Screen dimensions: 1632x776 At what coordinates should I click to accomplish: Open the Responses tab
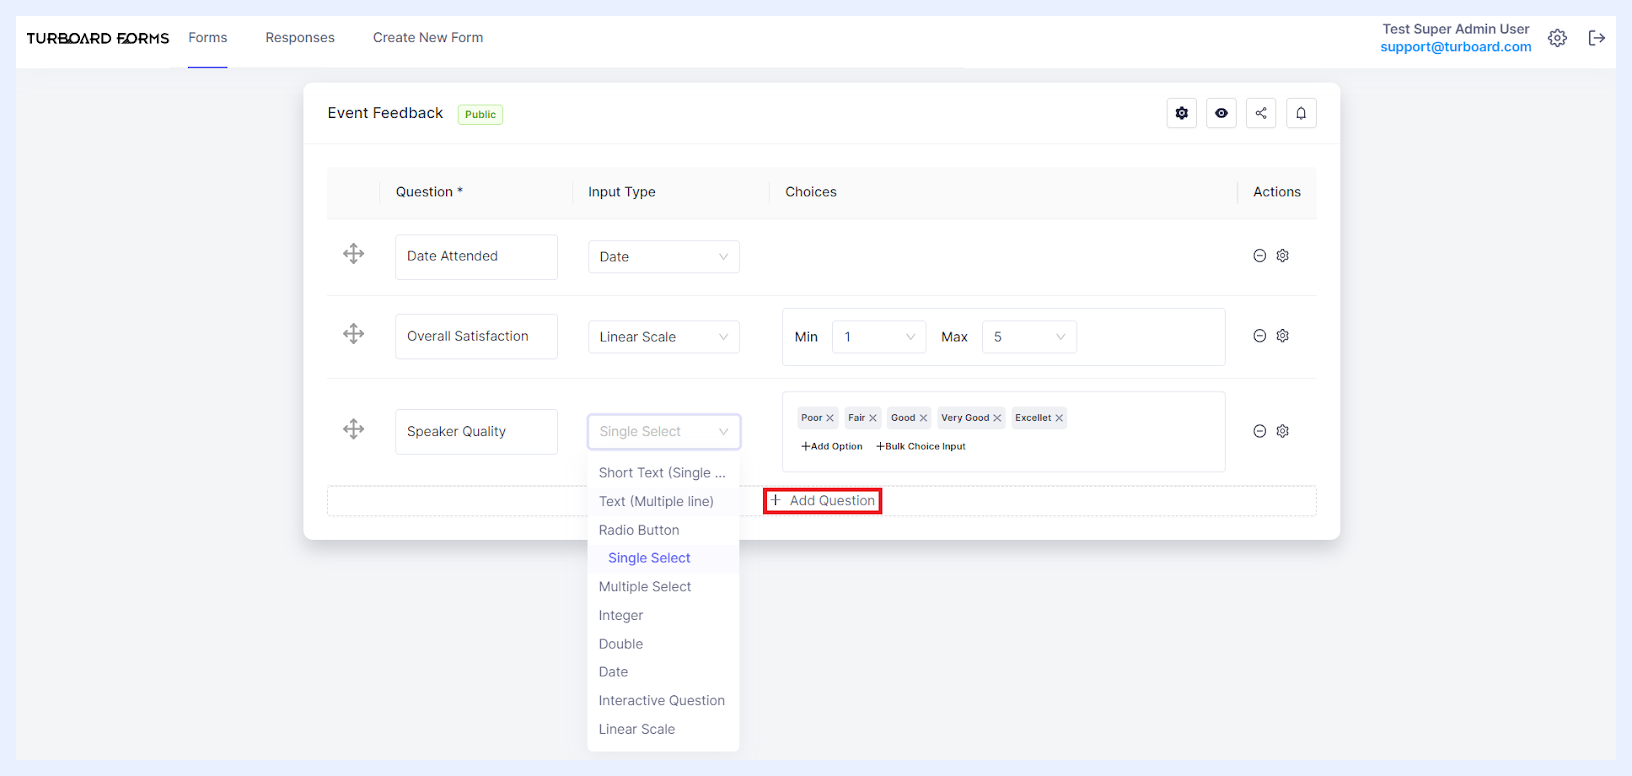(x=300, y=38)
